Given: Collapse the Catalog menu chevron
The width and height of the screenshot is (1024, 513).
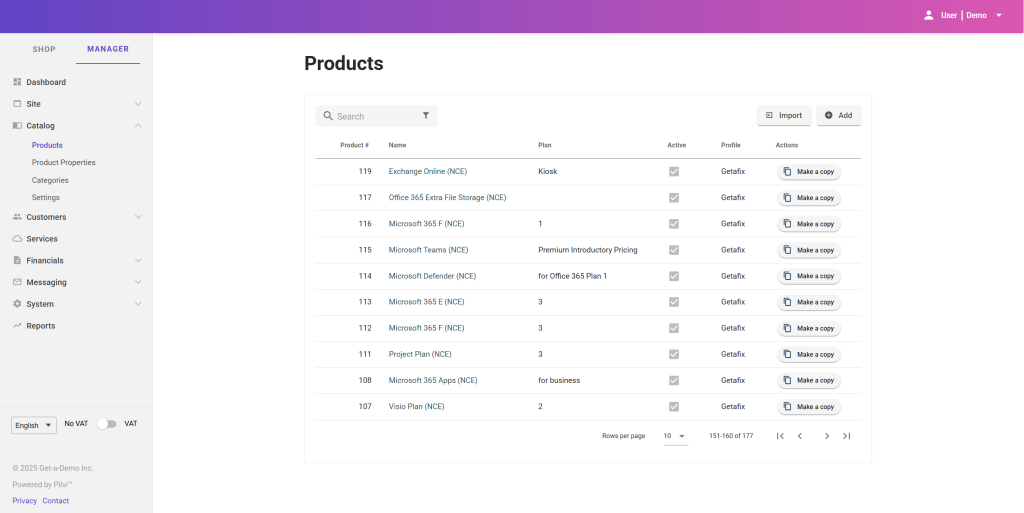Looking at the screenshot, I should click(x=138, y=125).
